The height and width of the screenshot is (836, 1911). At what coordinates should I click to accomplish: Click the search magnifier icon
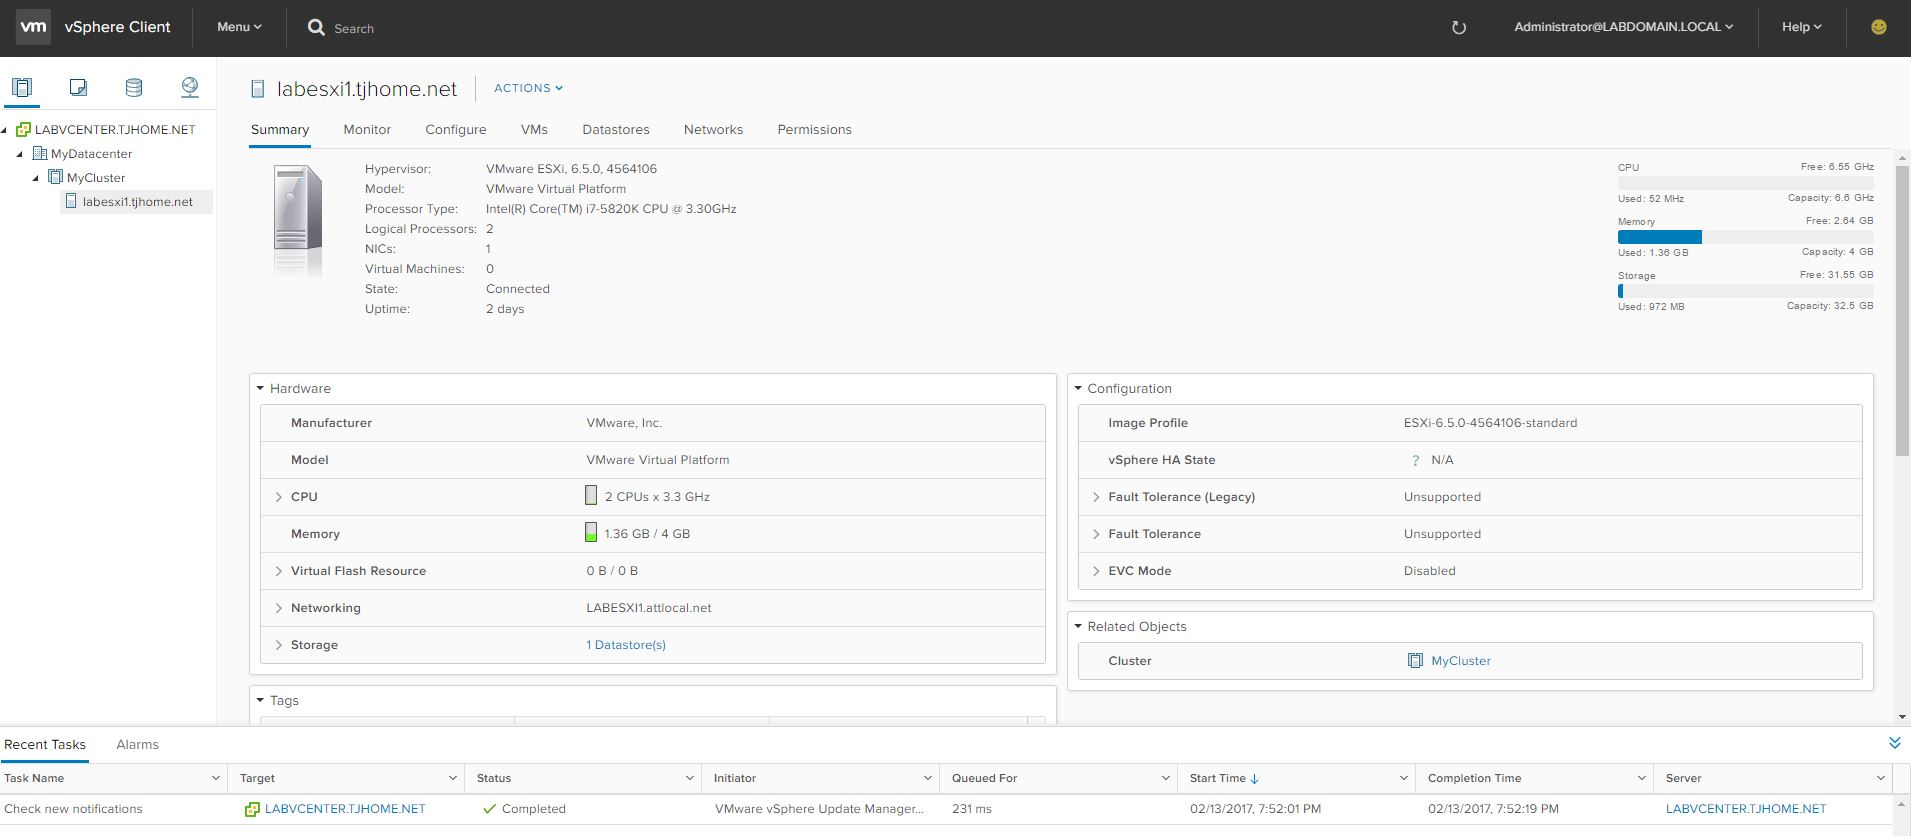coord(316,28)
